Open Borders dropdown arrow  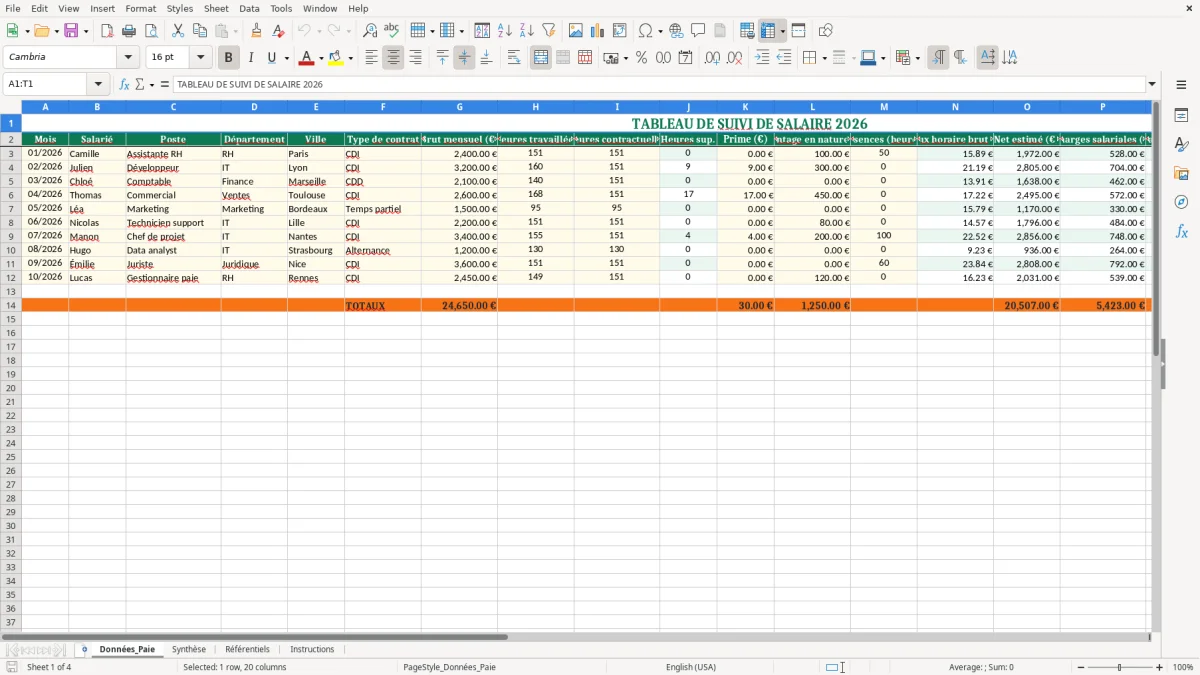click(823, 58)
